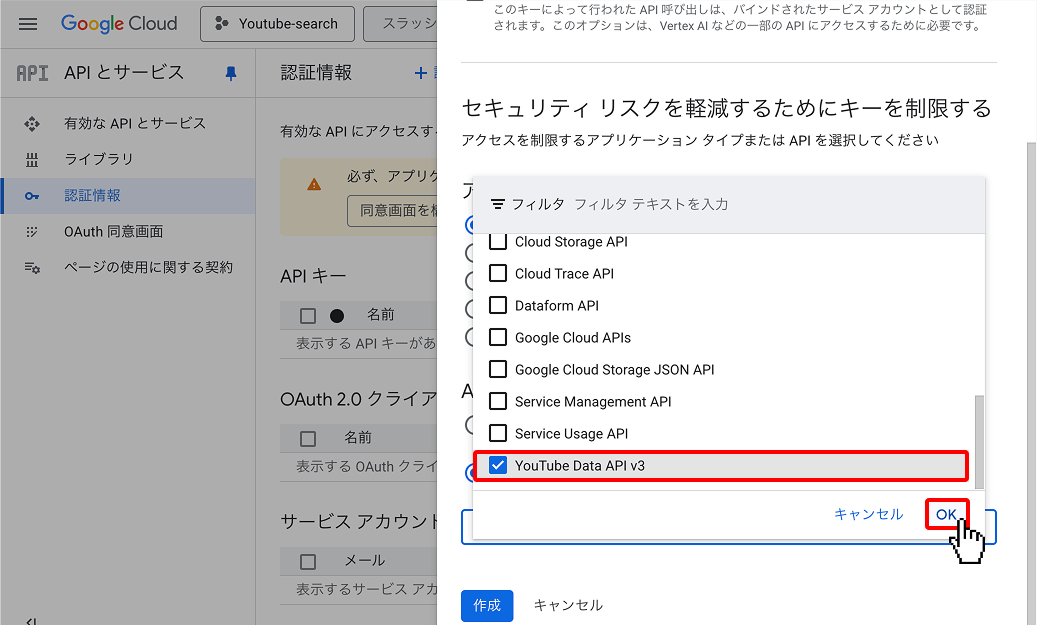The height and width of the screenshot is (625, 1037).
Task: Pin the API とサービス section
Action: click(x=231, y=73)
